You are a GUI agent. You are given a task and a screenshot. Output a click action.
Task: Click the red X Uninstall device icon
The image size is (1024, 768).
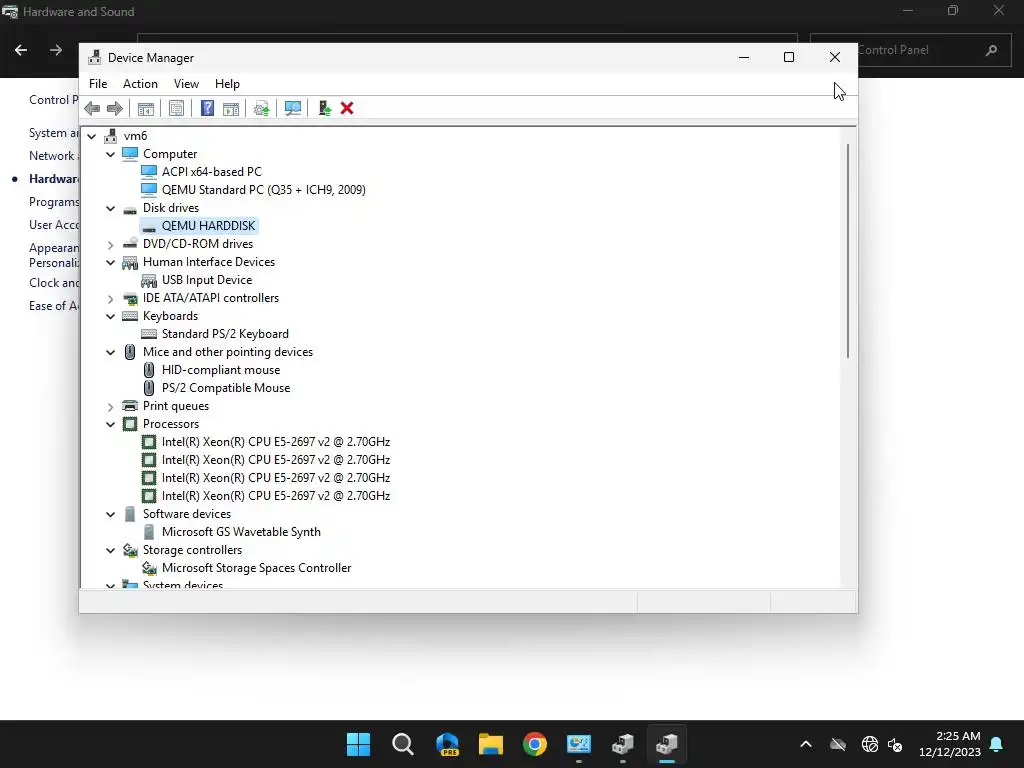click(347, 108)
